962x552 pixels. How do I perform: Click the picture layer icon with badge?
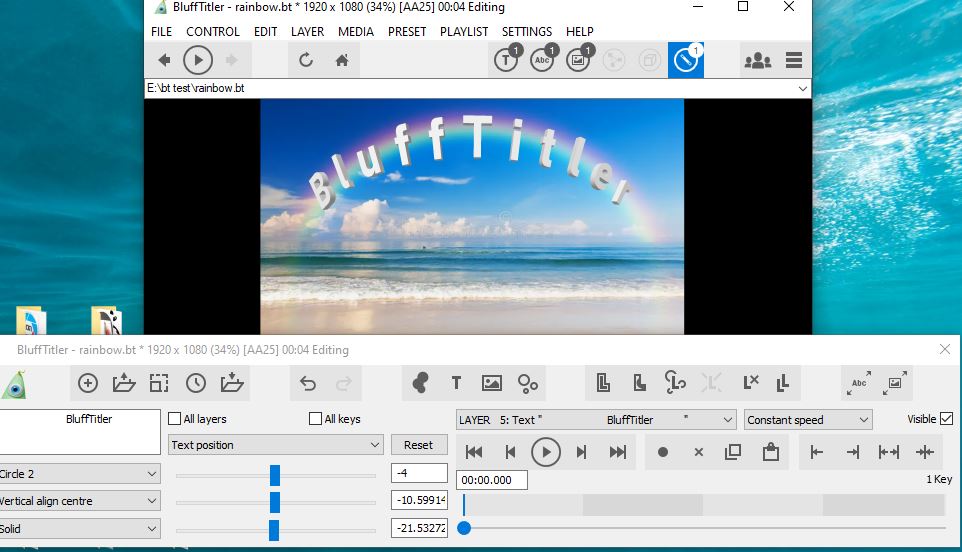(578, 60)
